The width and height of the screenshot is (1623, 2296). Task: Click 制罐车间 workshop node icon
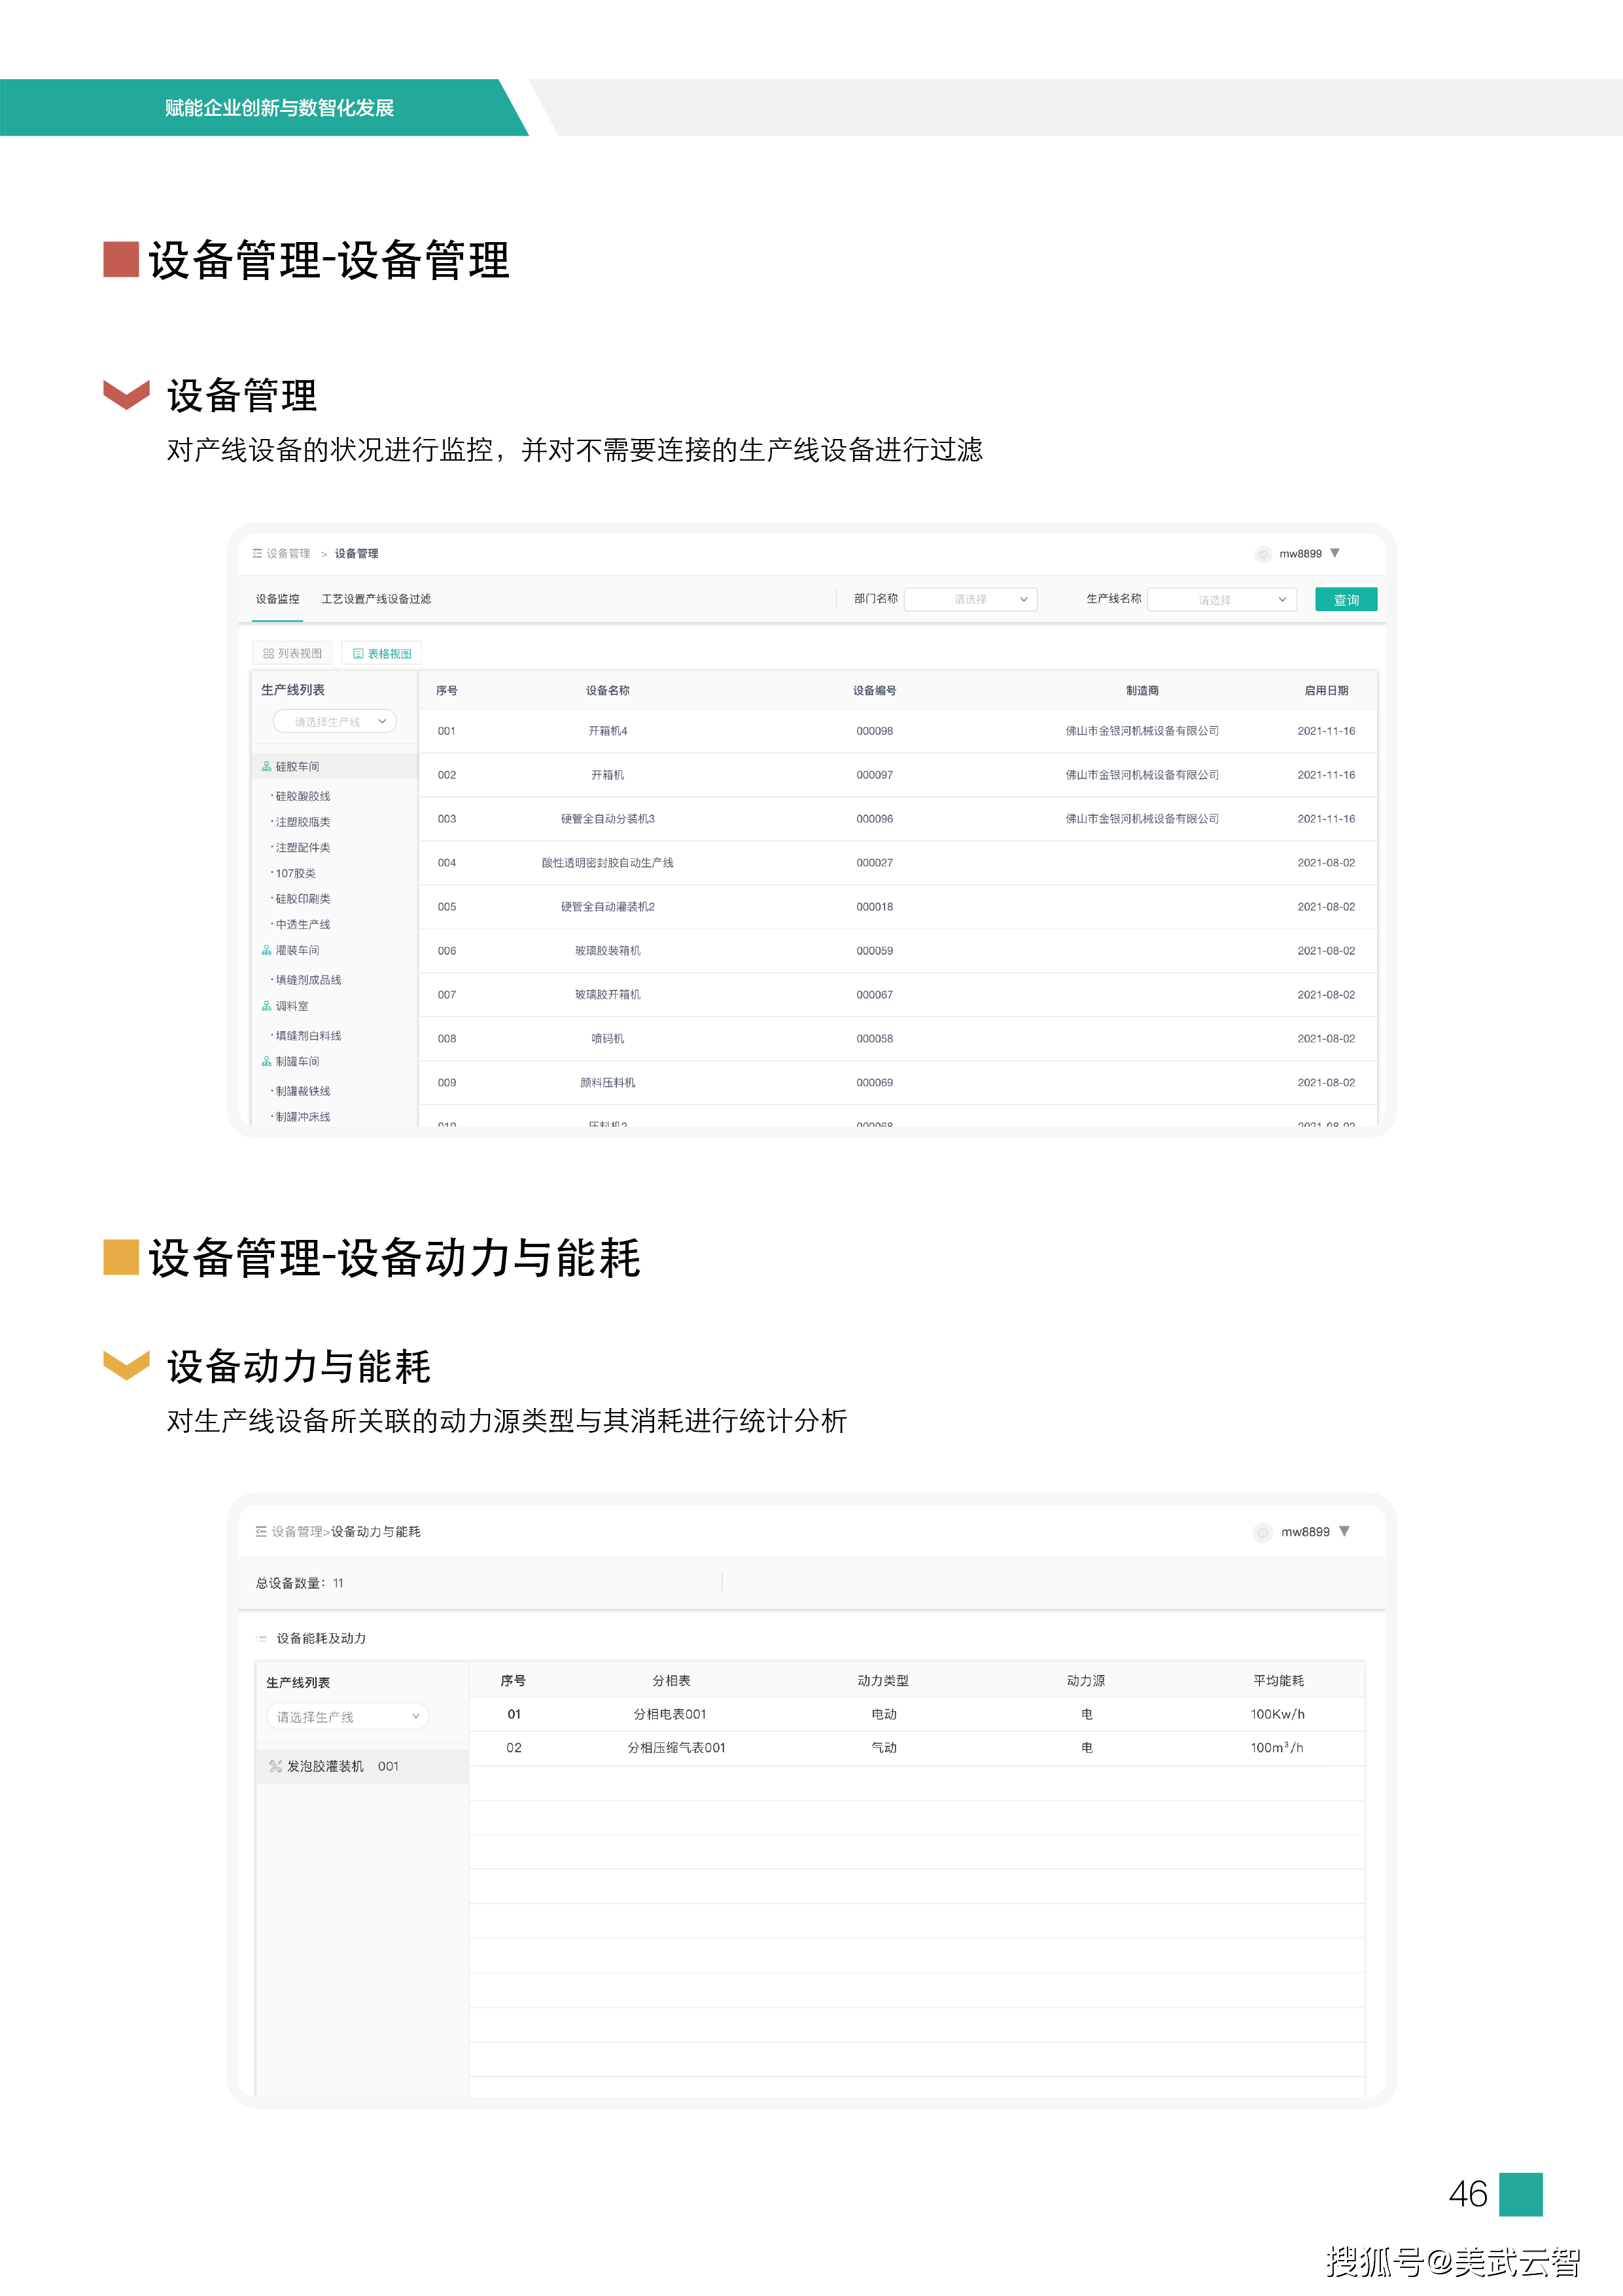tap(266, 1062)
